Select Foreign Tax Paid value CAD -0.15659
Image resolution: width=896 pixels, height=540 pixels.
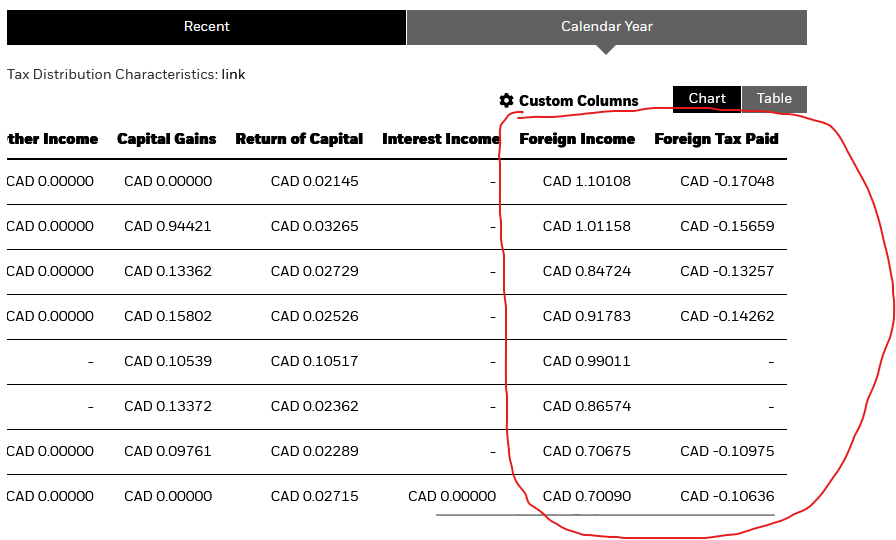tap(727, 226)
